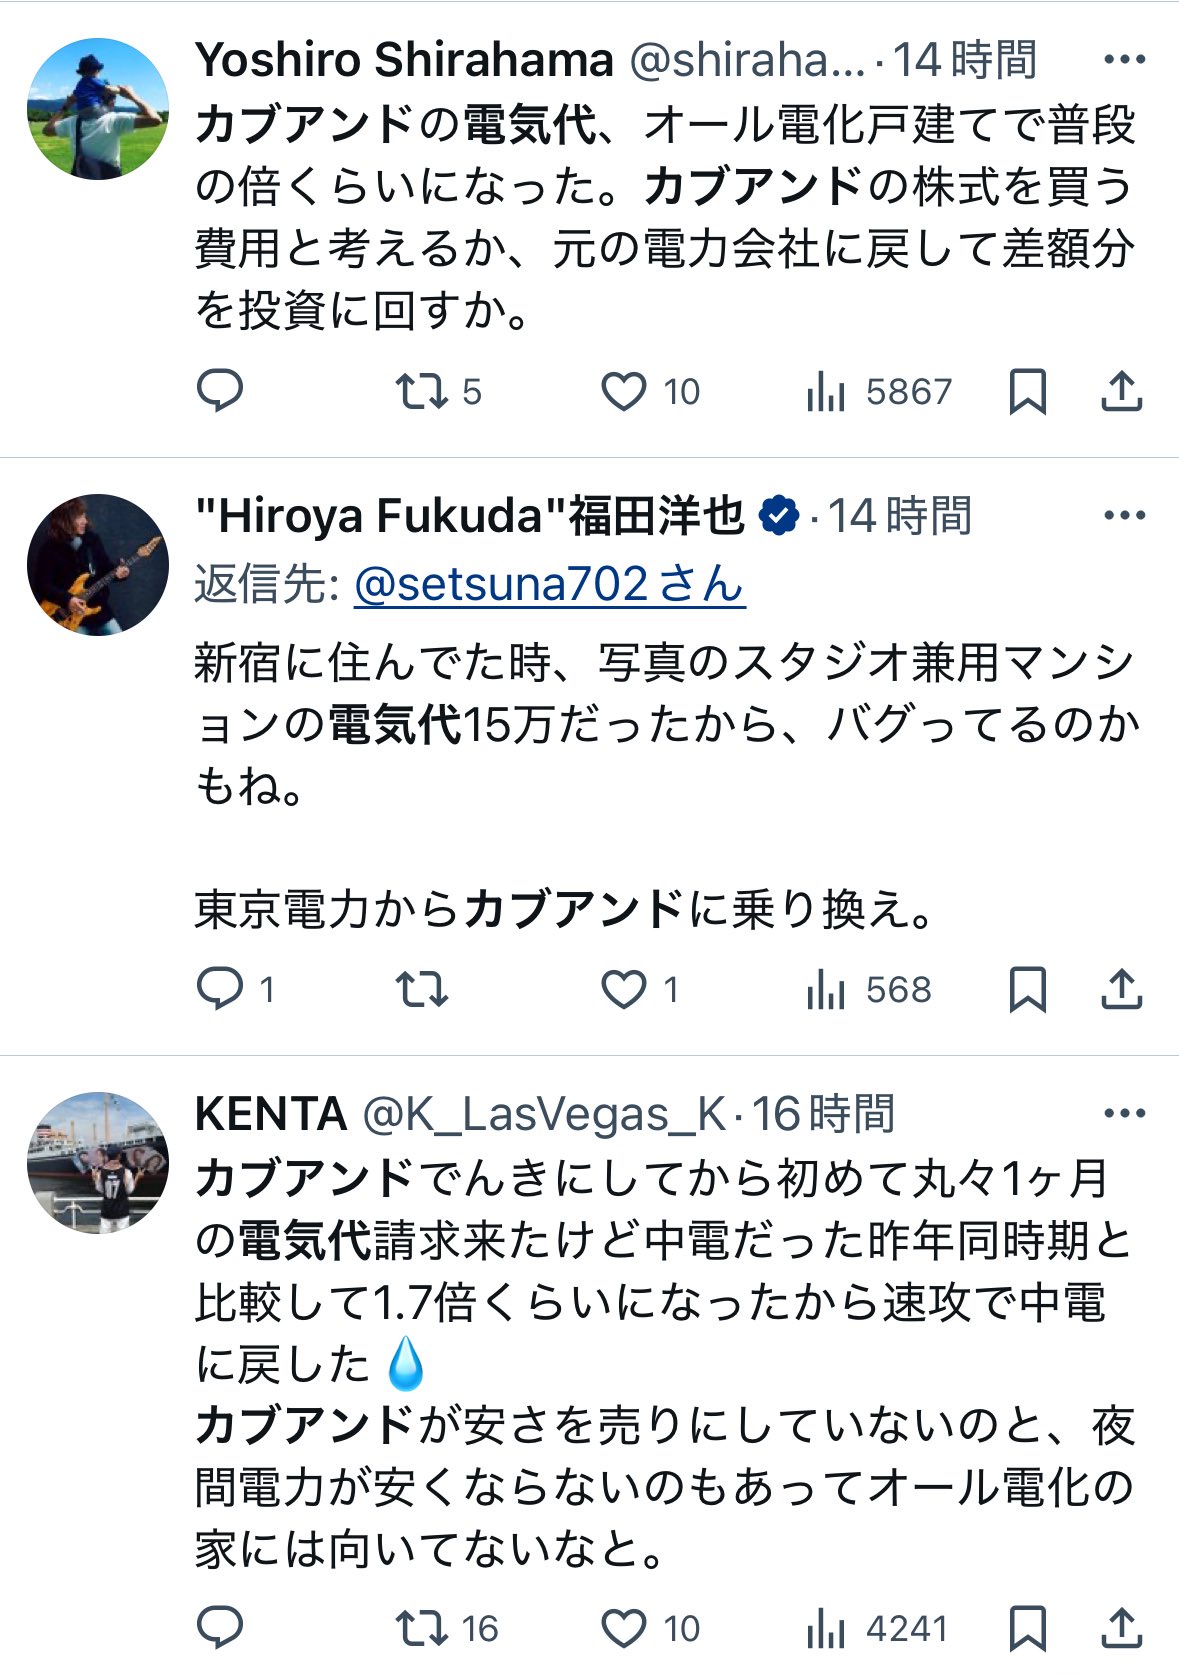The height and width of the screenshot is (1675, 1179).
Task: Like the post with 10 likes by Yoshiro Shirahama
Action: click(x=650, y=391)
